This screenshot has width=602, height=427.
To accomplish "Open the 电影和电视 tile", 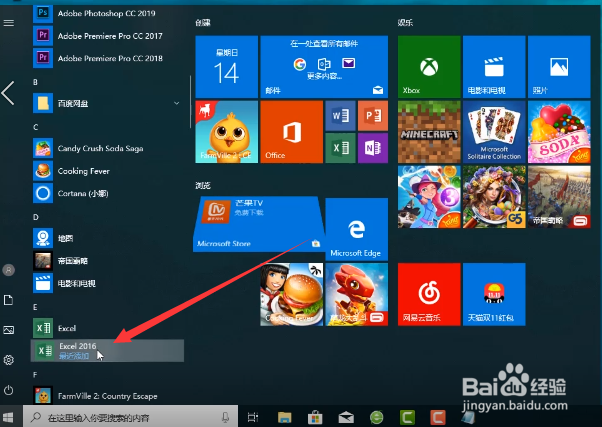I will 494,67.
